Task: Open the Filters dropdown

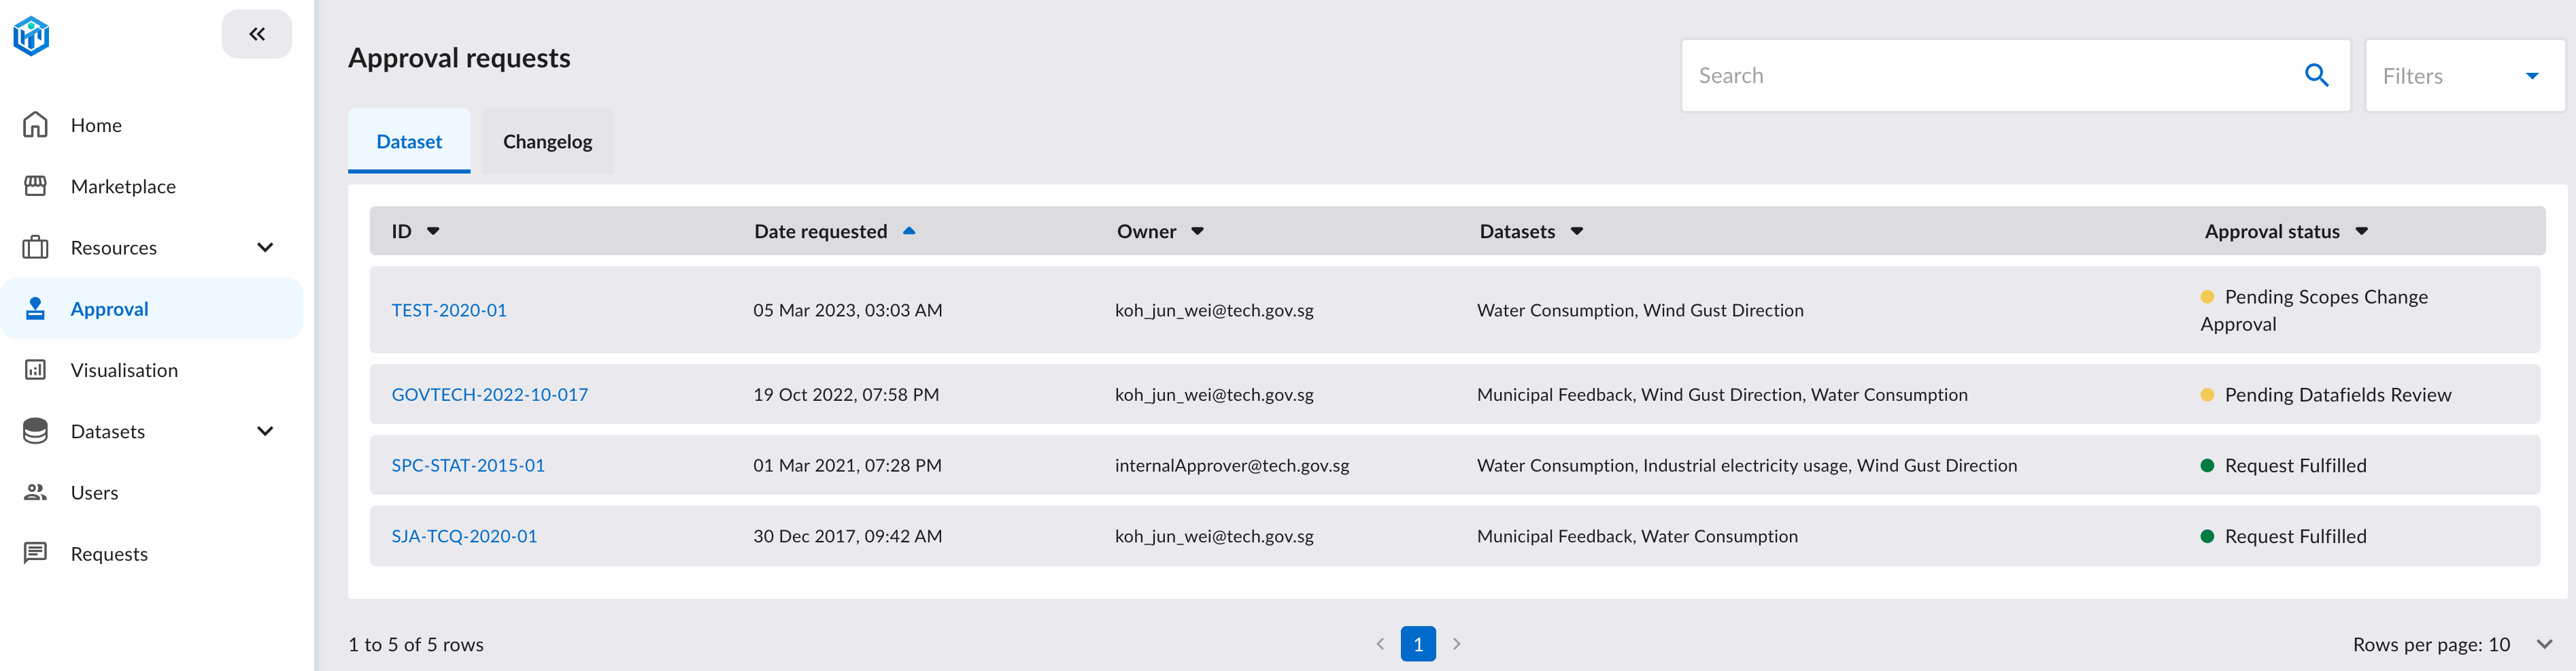Action: (2464, 76)
